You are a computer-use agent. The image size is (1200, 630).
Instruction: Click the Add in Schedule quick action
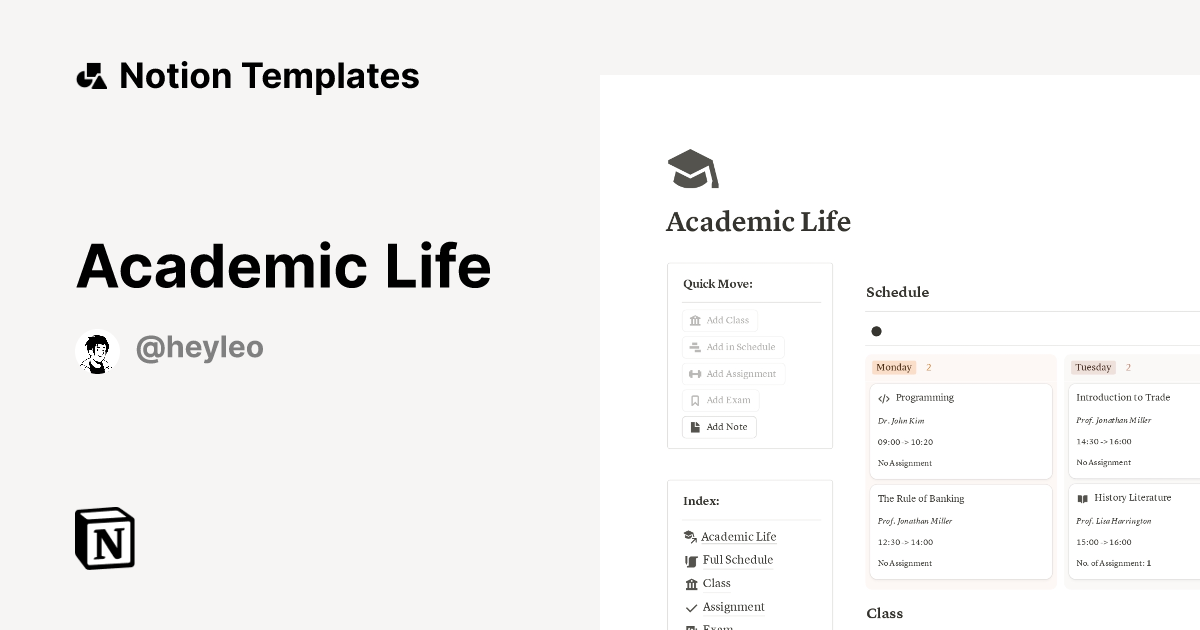tap(733, 347)
